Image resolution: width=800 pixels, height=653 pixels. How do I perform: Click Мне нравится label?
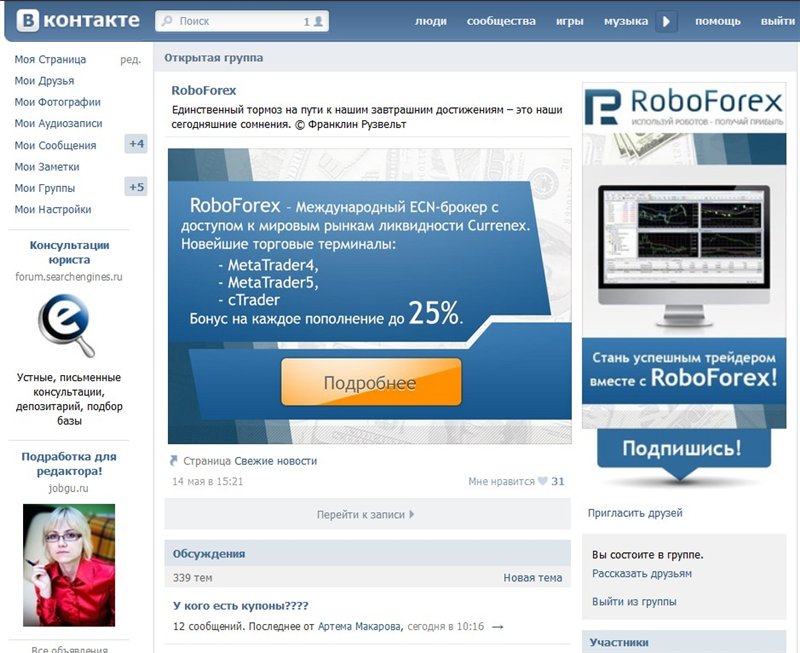(x=501, y=481)
